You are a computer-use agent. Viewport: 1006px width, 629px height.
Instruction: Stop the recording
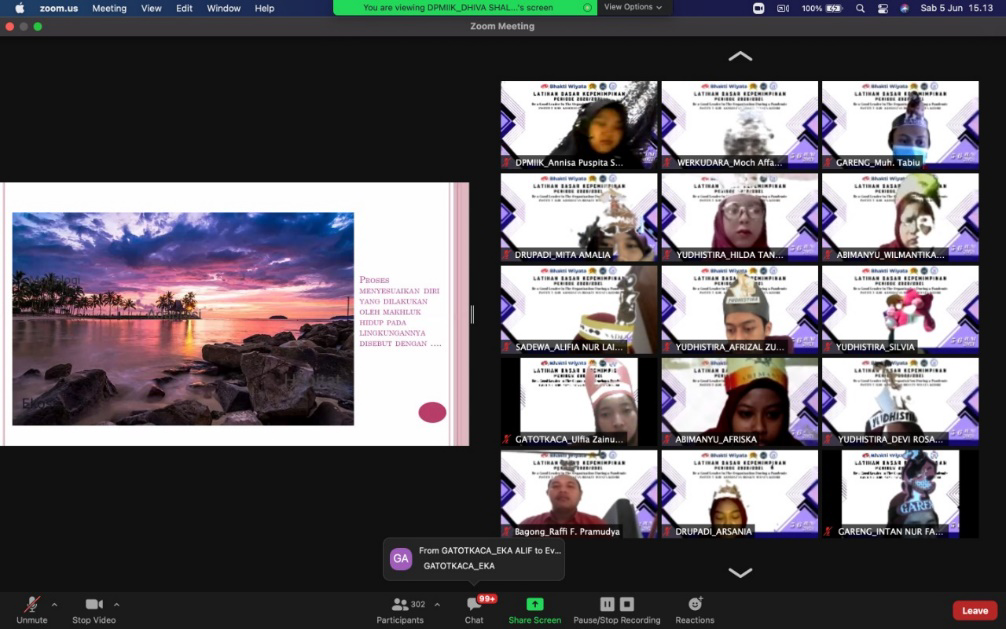click(x=627, y=604)
